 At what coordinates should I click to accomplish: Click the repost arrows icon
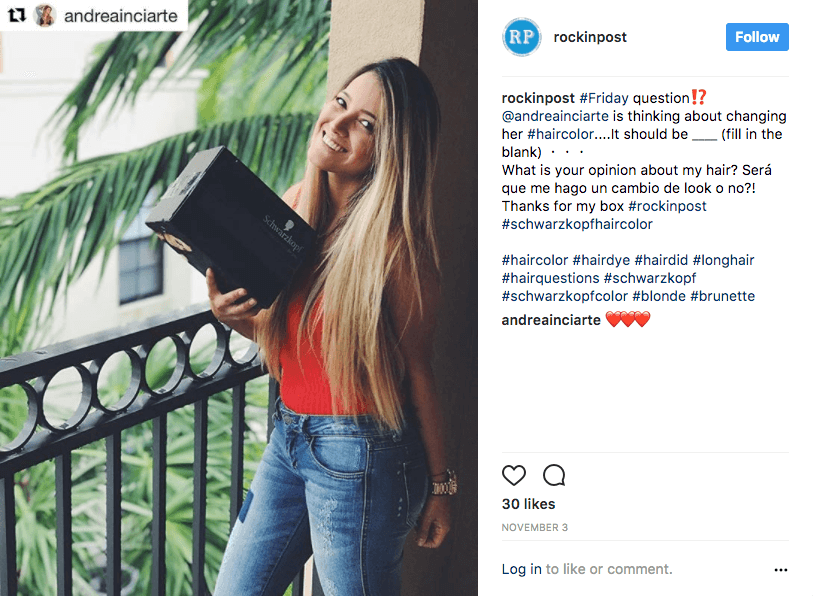click(17, 15)
